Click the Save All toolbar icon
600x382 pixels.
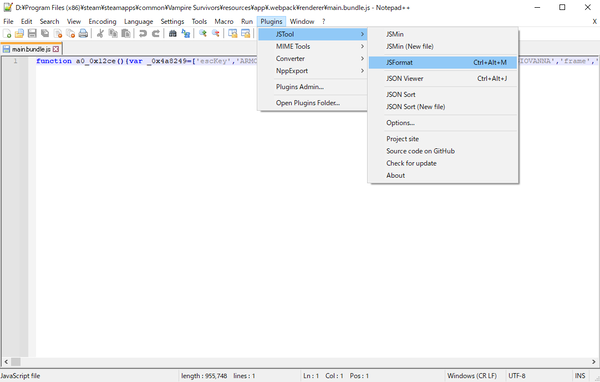pyautogui.click(x=45, y=34)
